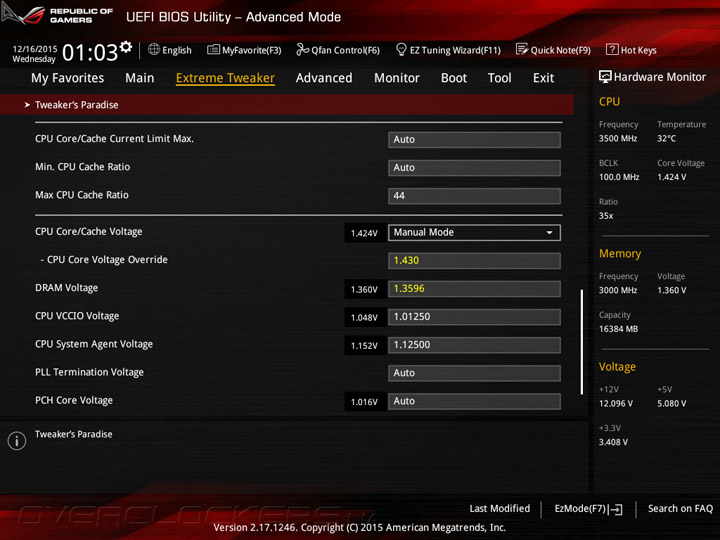Click the PCH Core Voltage label

click(74, 400)
